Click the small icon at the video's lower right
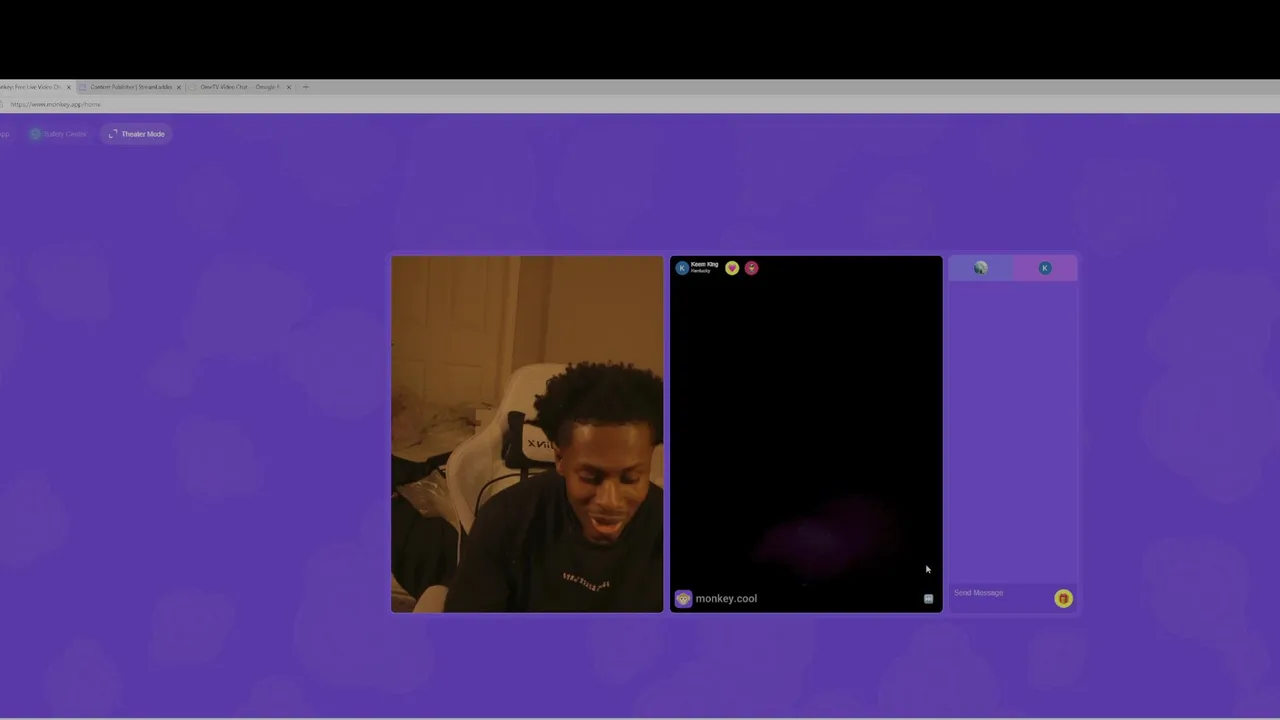Screen dimensions: 1280x720 pyautogui.click(x=929, y=599)
